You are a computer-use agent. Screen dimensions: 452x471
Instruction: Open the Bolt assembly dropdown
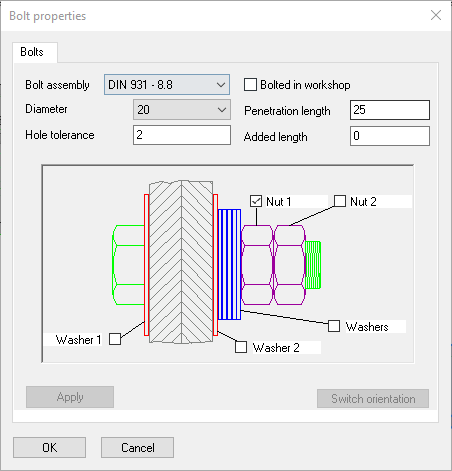pos(167,85)
